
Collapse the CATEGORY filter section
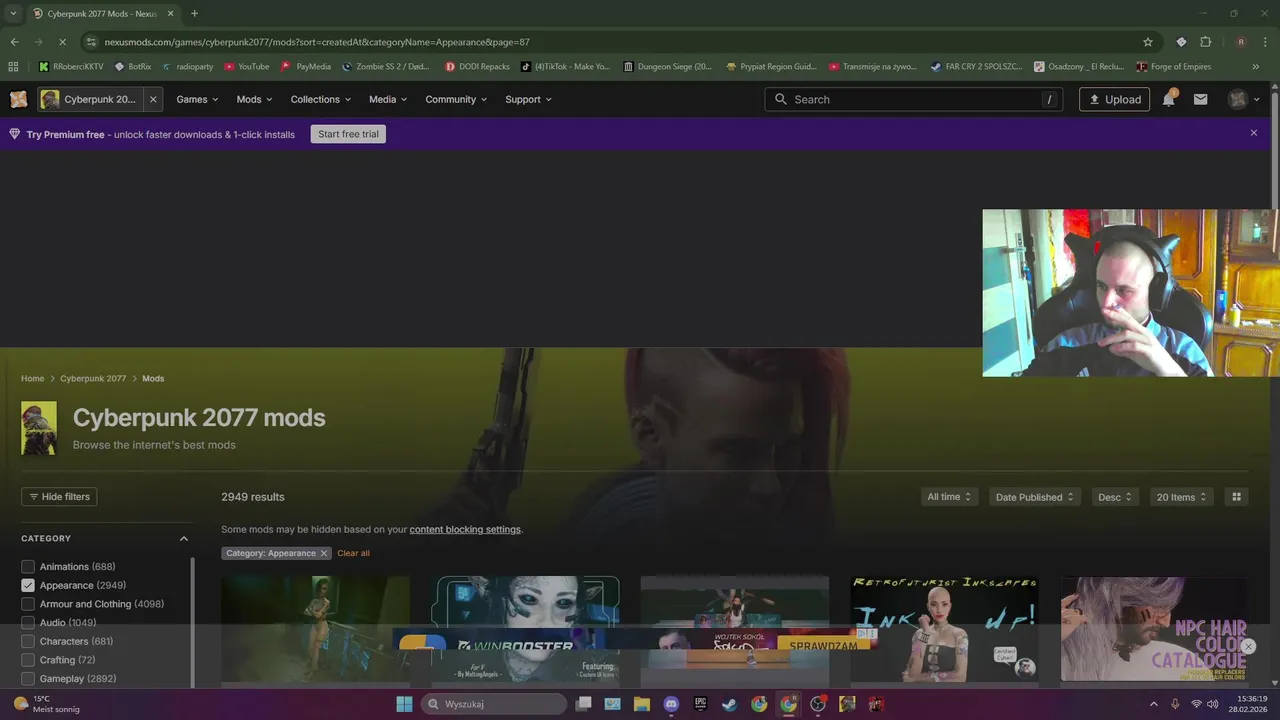(x=183, y=538)
